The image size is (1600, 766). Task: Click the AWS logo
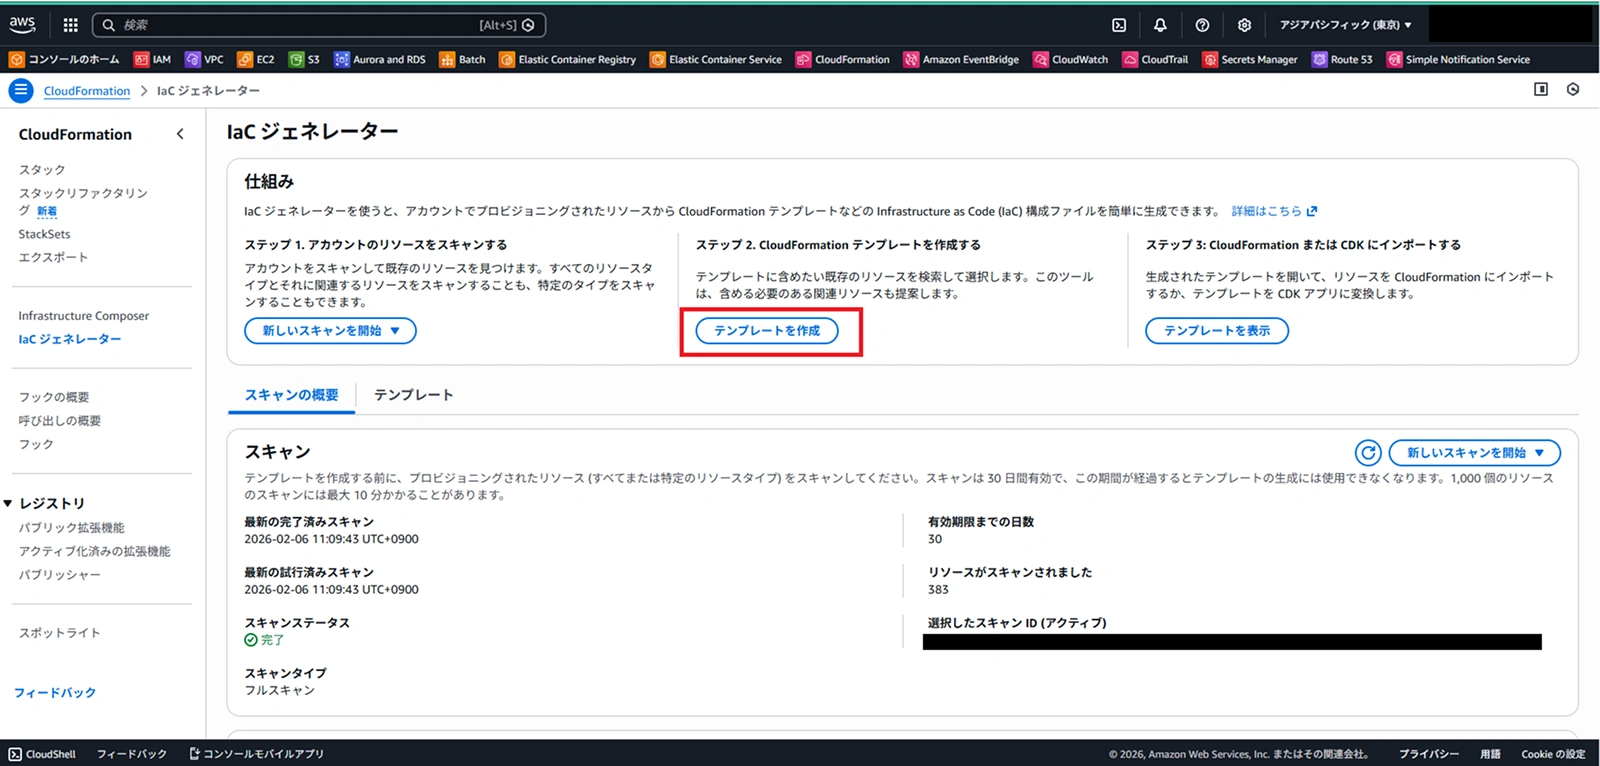tap(22, 24)
